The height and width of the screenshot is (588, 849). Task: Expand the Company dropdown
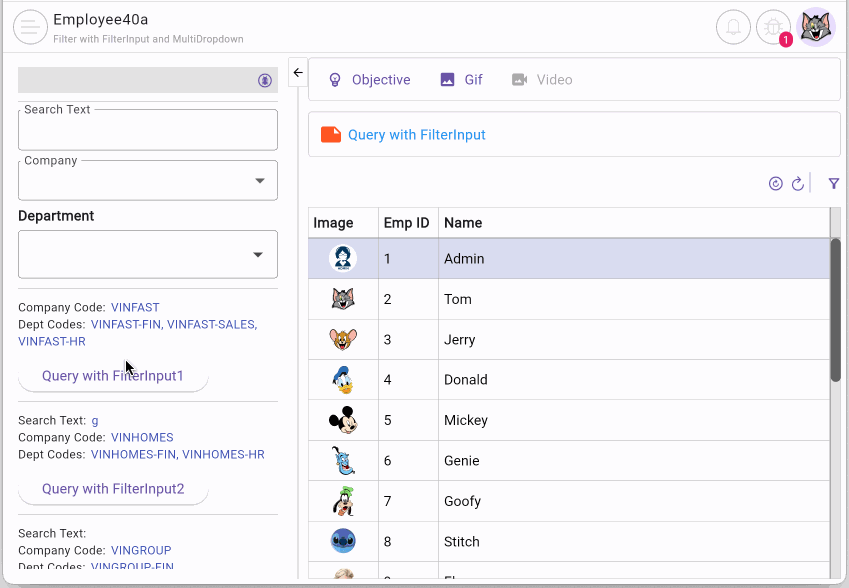tap(260, 181)
